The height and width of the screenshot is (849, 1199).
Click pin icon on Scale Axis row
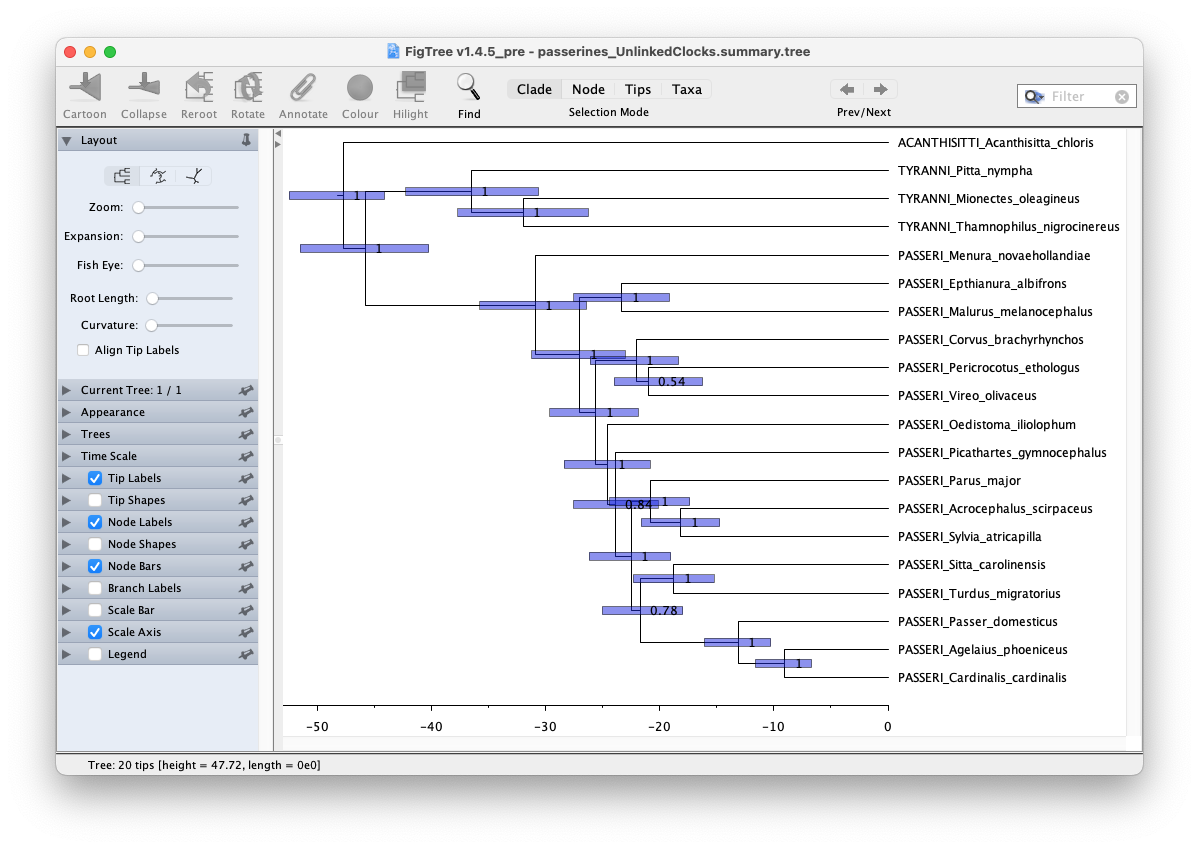[x=246, y=633]
